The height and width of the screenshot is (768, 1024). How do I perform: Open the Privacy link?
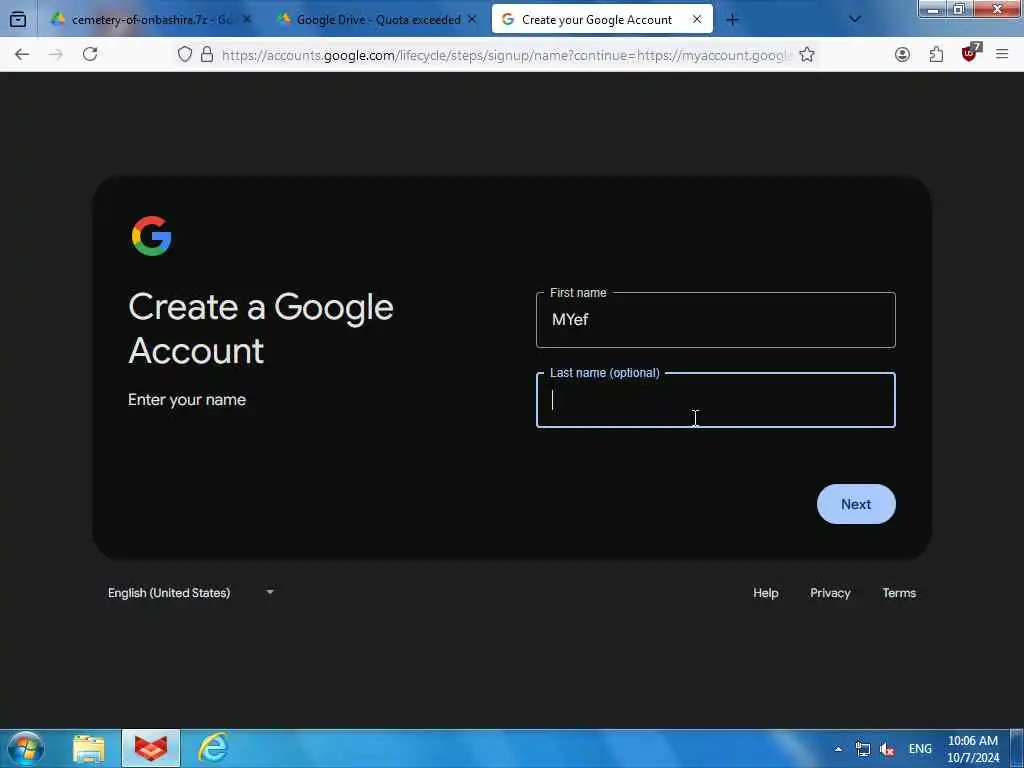830,593
